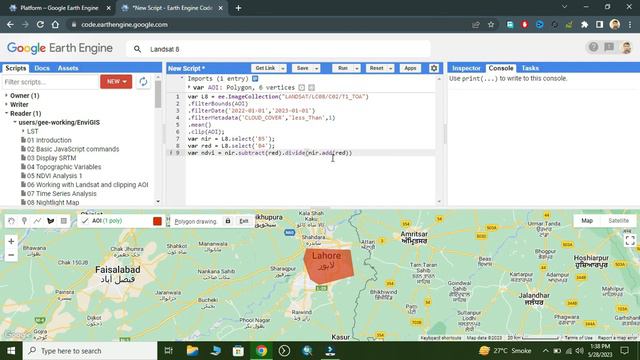Collapse the users/gee-working/EnviGIS repository
Image resolution: width=640 pixels, height=360 pixels.
[x=15, y=122]
